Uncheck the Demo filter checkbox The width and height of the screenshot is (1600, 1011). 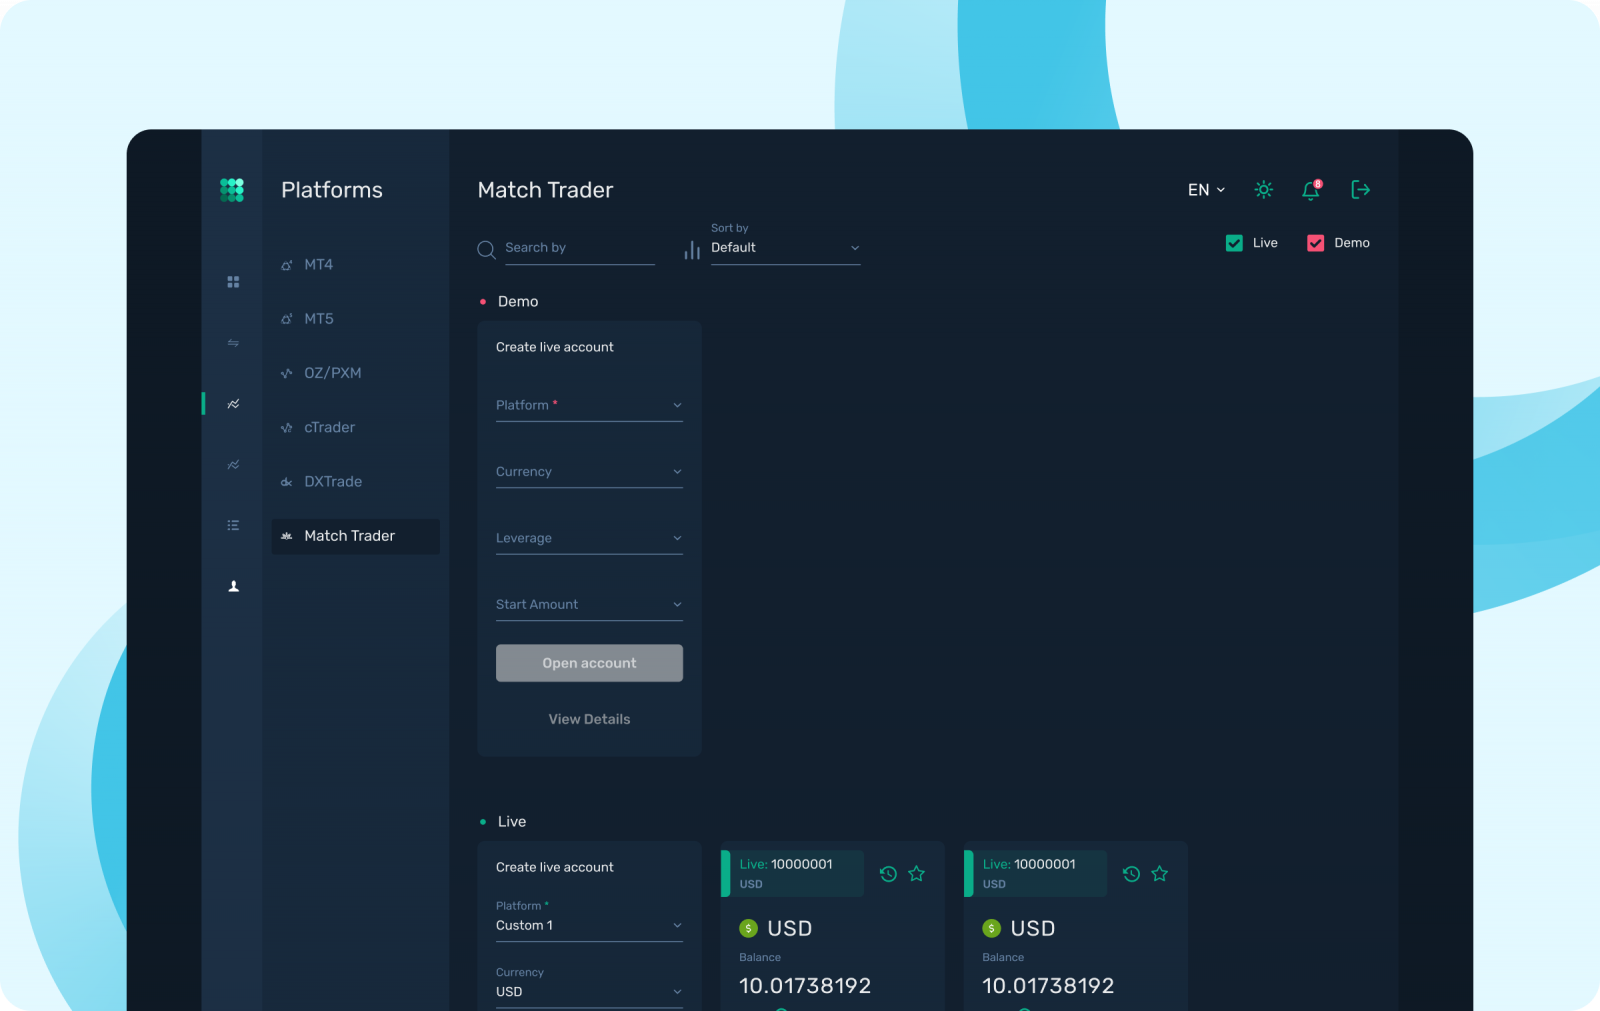1315,243
